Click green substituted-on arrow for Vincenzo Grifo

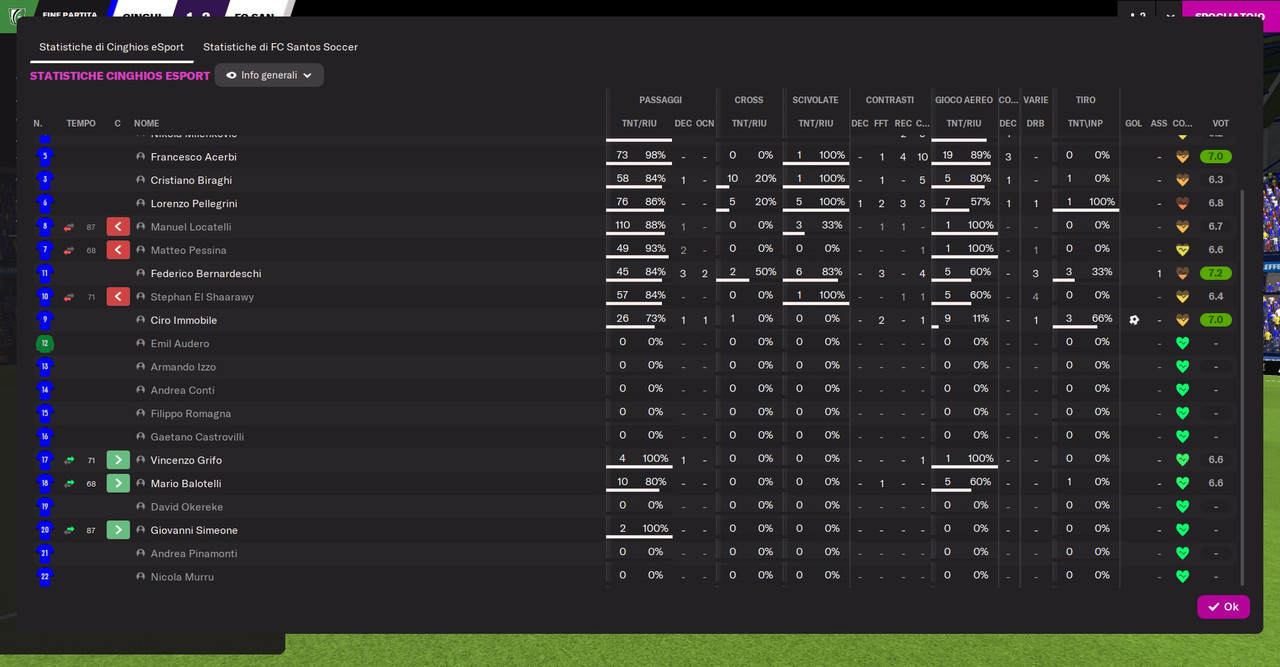pos(118,460)
